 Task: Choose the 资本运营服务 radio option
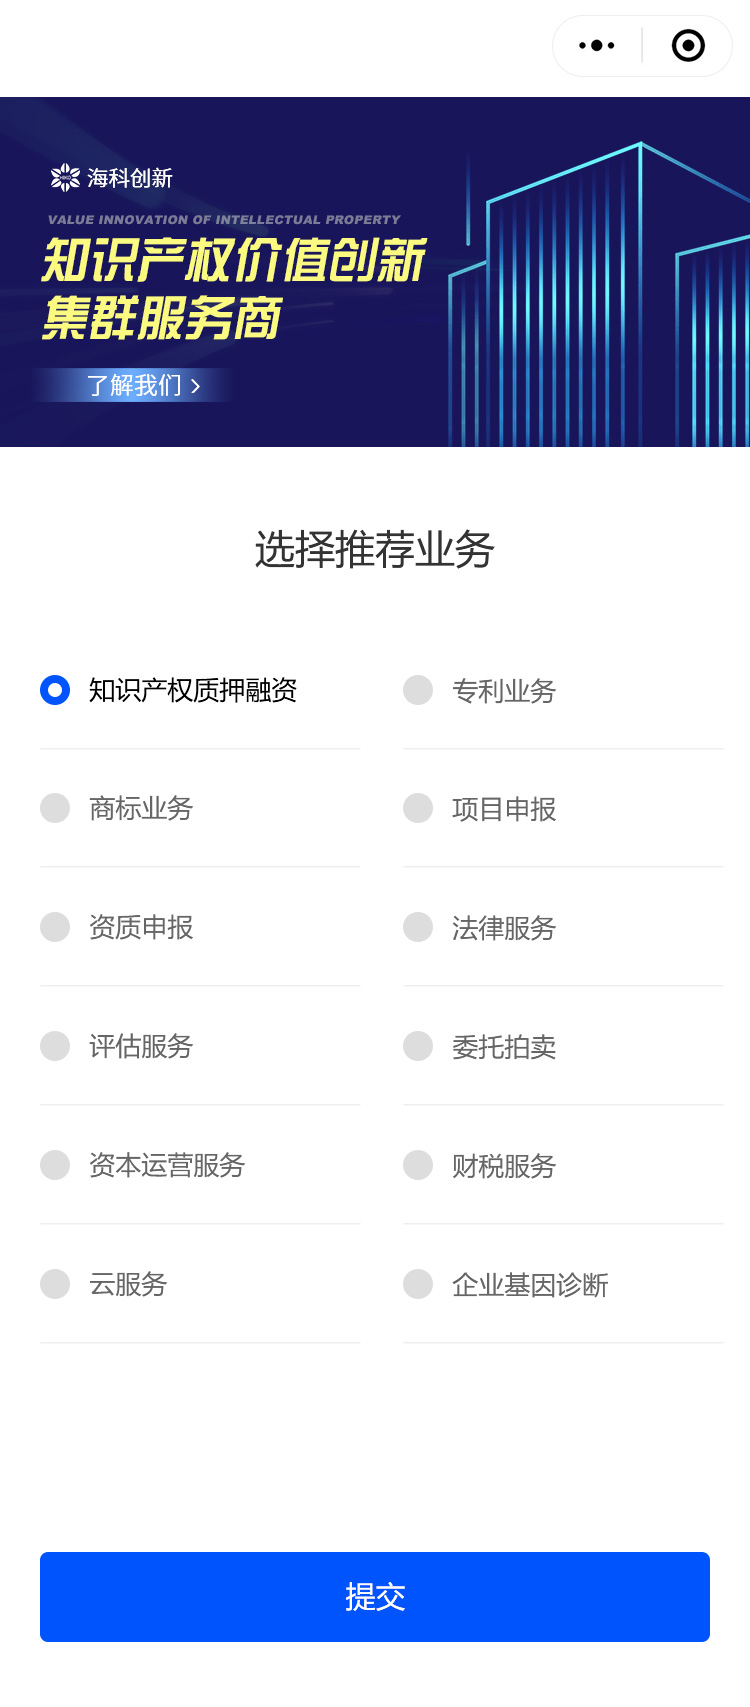coord(55,1165)
